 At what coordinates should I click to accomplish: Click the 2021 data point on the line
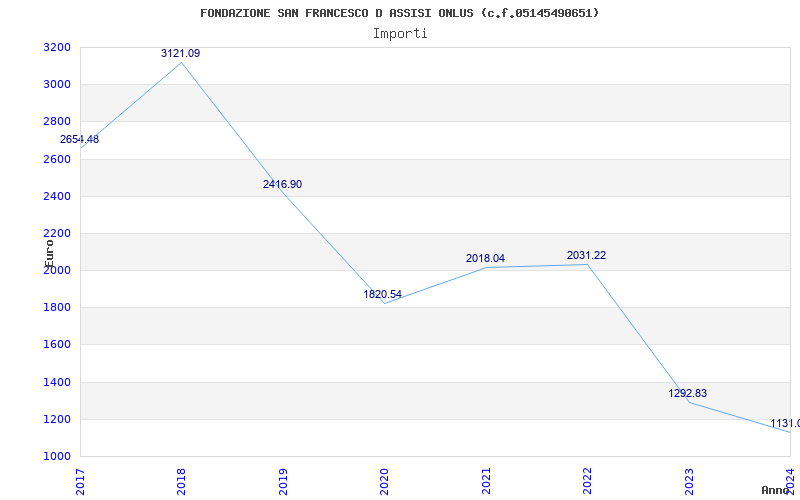[486, 267]
